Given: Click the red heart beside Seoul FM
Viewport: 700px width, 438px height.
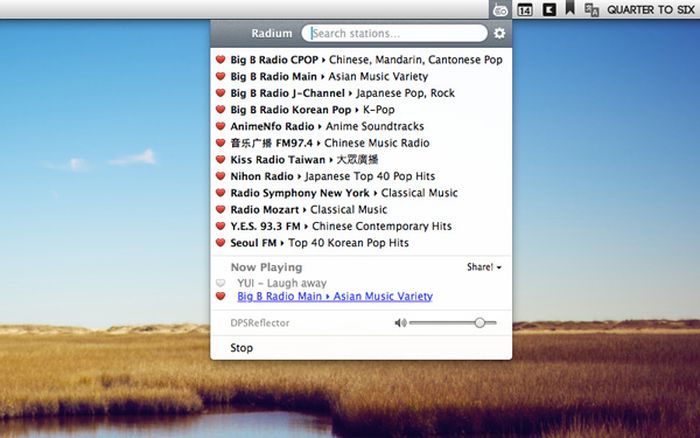Looking at the screenshot, I should [220, 243].
